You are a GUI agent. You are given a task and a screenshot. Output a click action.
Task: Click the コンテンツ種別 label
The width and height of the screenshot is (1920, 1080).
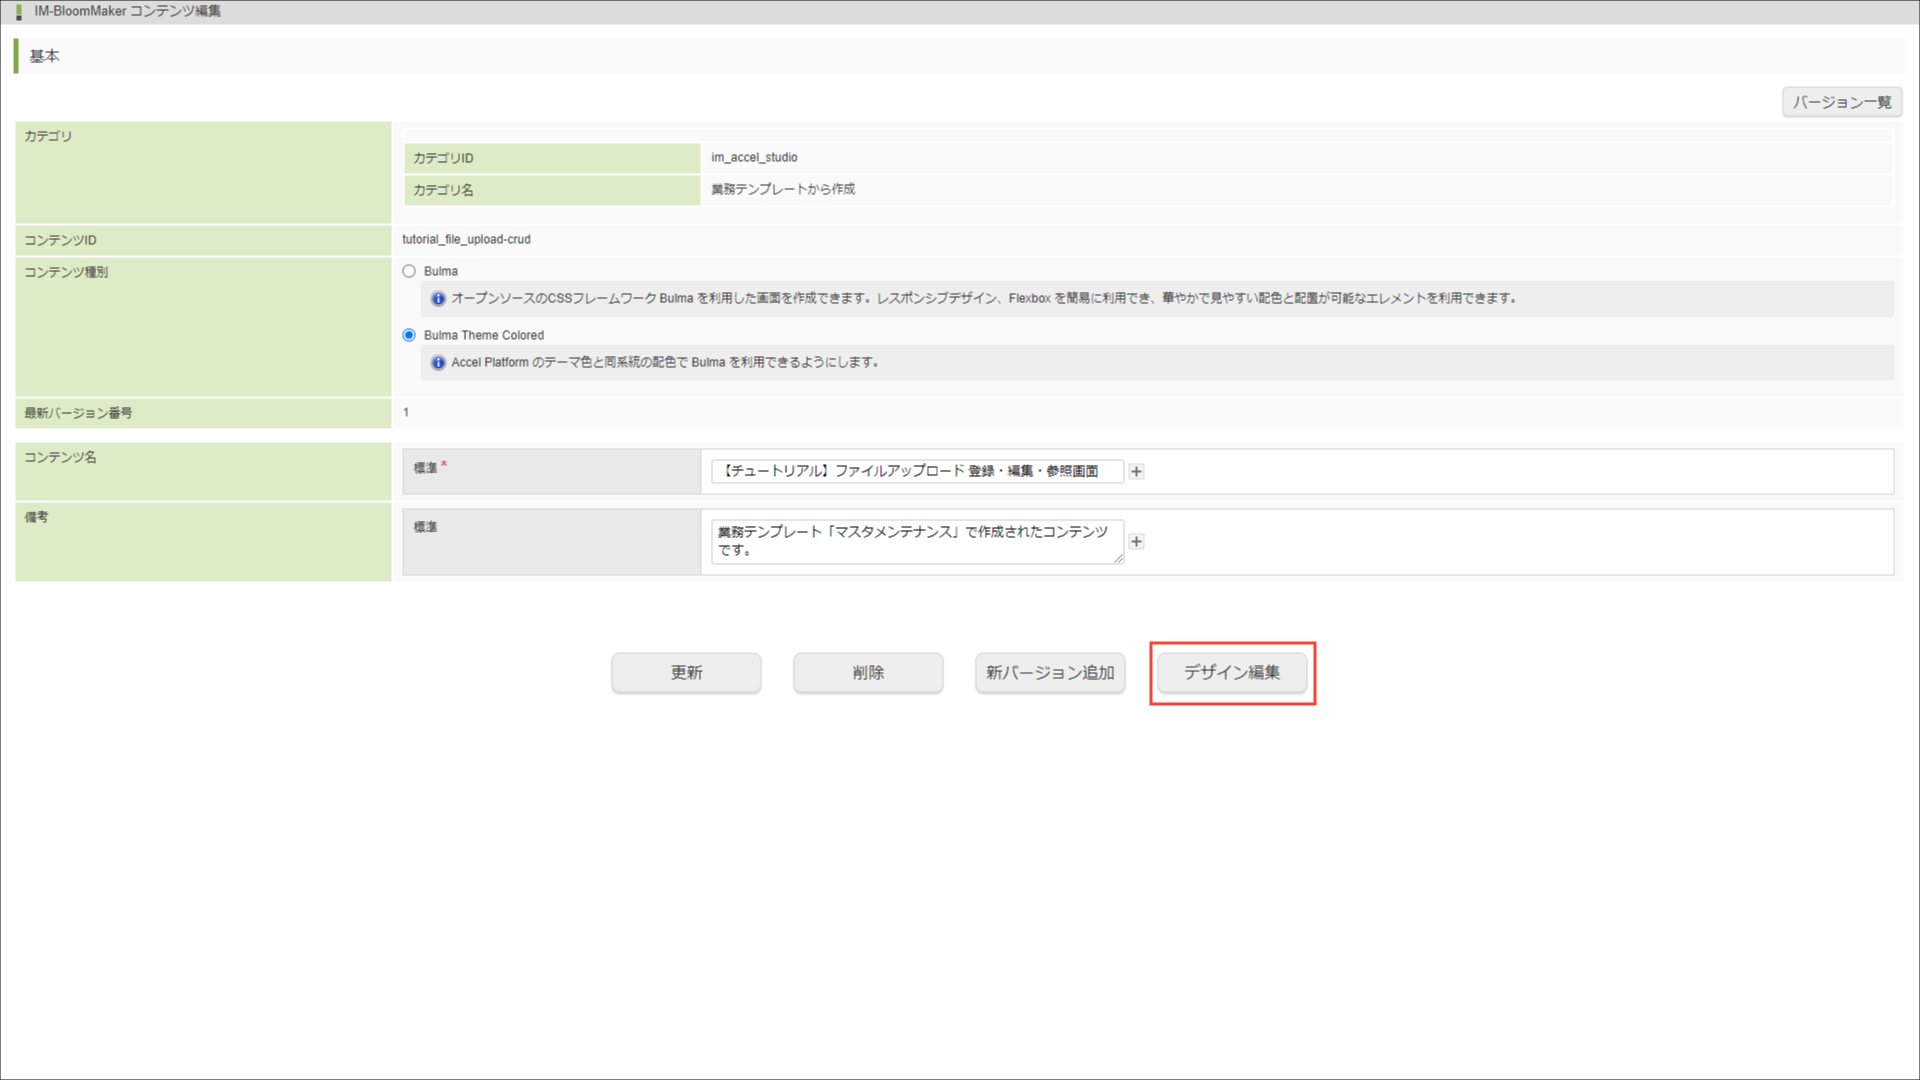pos(66,272)
